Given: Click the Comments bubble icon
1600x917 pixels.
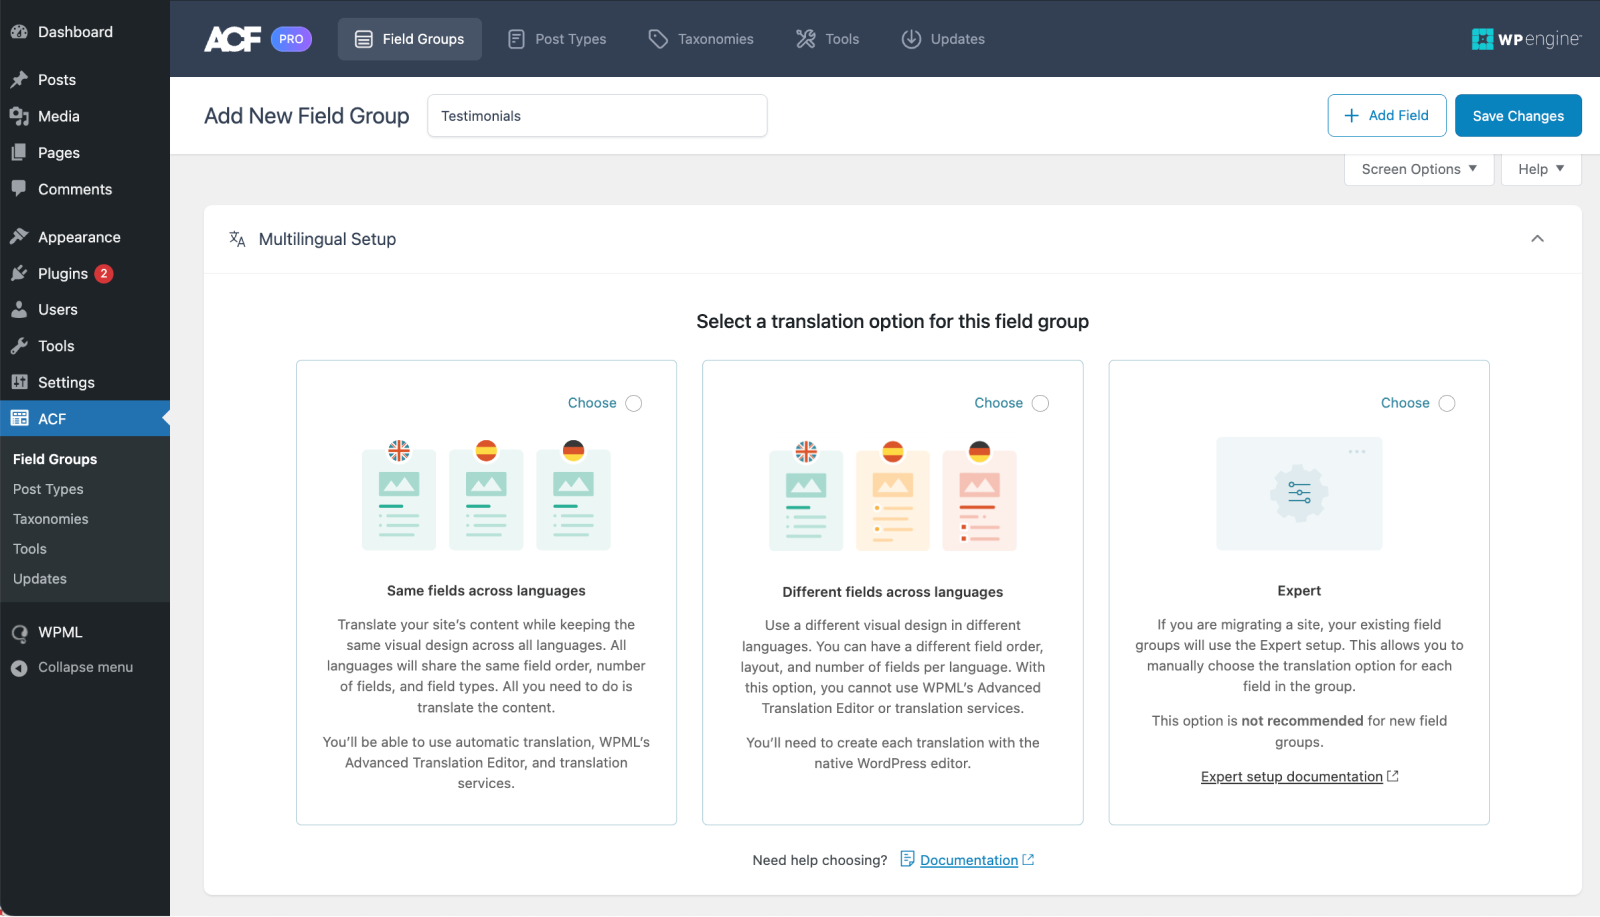Looking at the screenshot, I should [19, 189].
